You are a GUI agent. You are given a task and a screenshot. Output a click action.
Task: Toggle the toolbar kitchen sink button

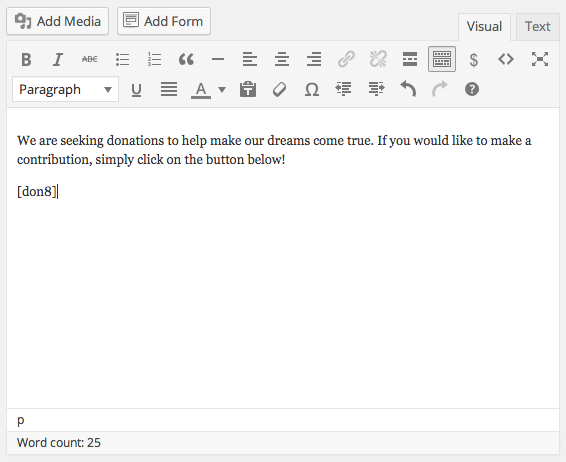point(442,59)
